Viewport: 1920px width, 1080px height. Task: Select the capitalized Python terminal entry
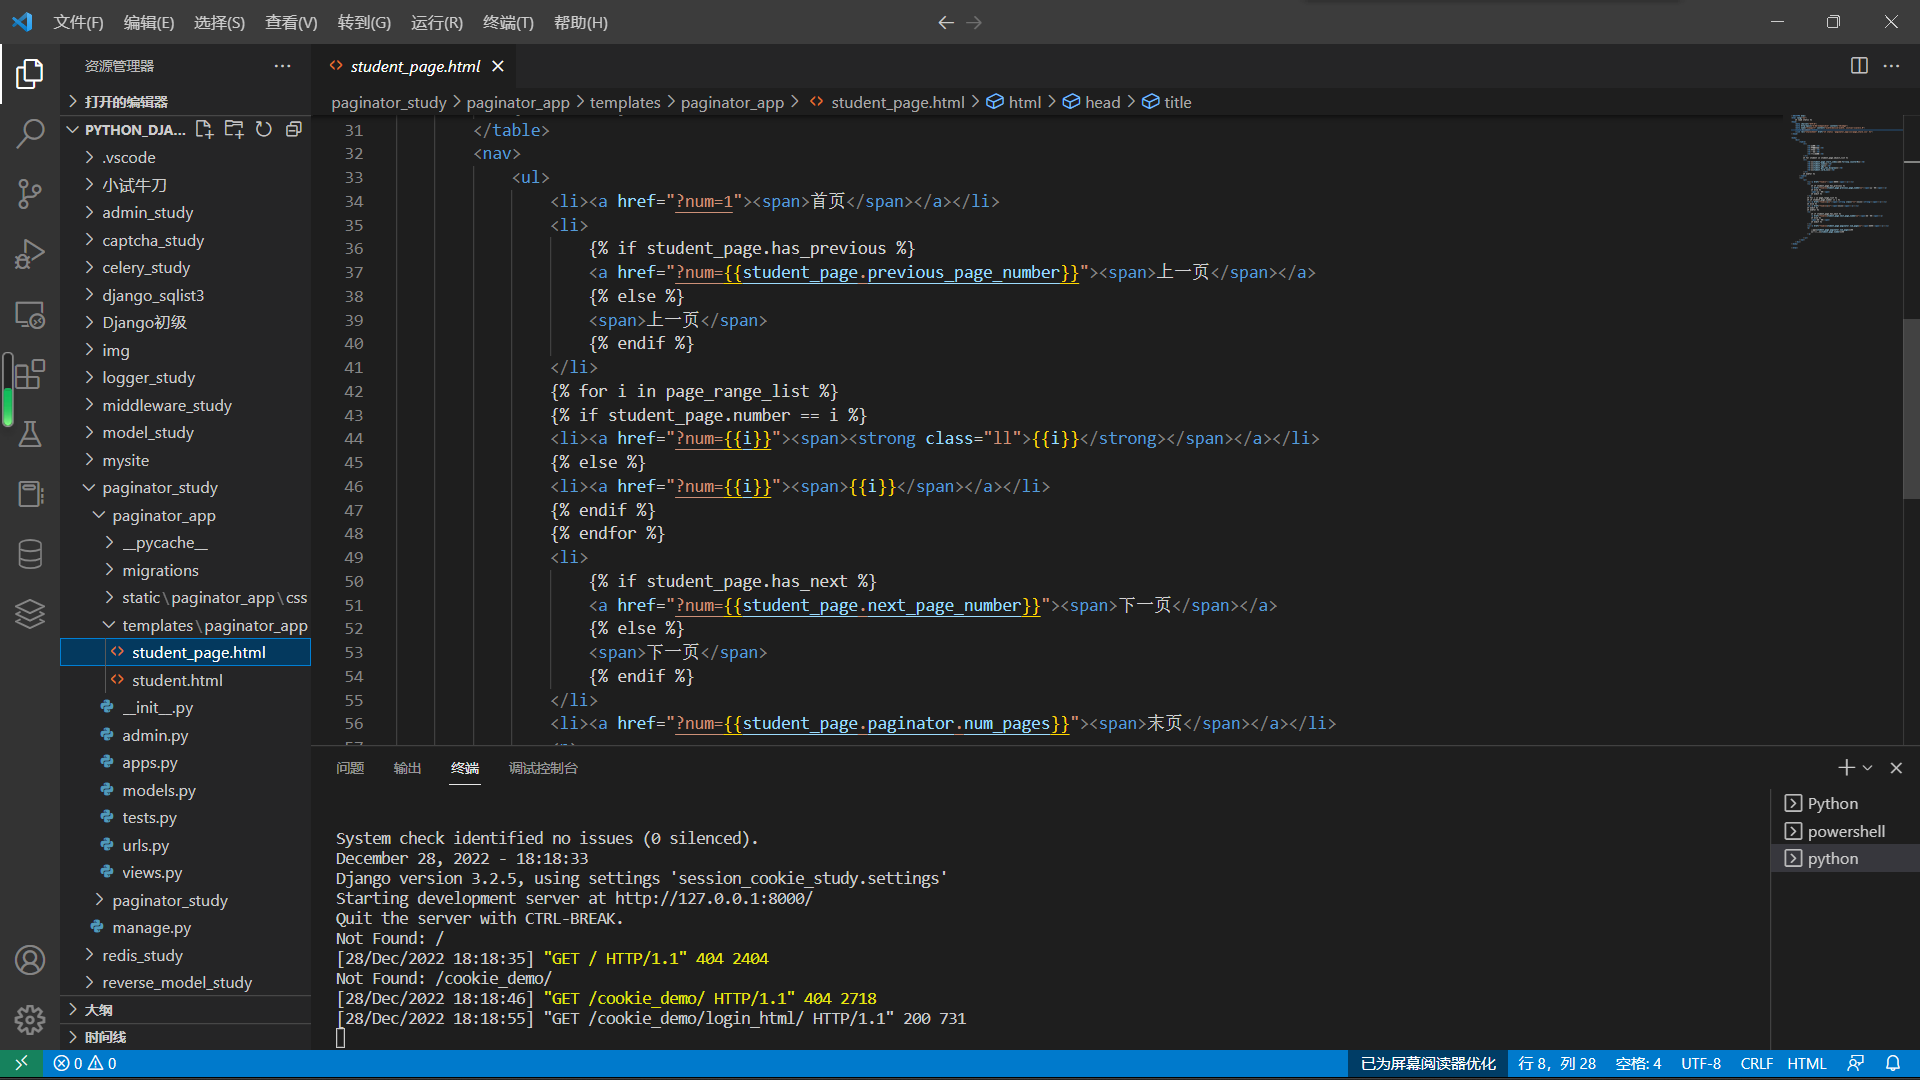1844,803
